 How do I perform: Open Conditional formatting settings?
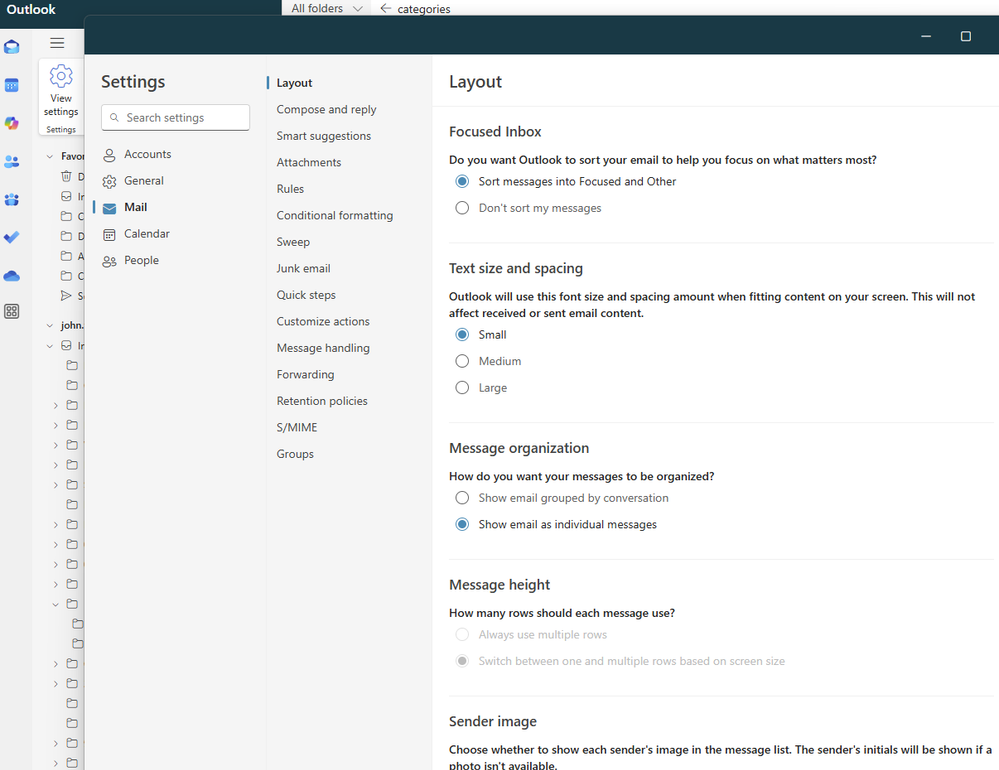[334, 215]
